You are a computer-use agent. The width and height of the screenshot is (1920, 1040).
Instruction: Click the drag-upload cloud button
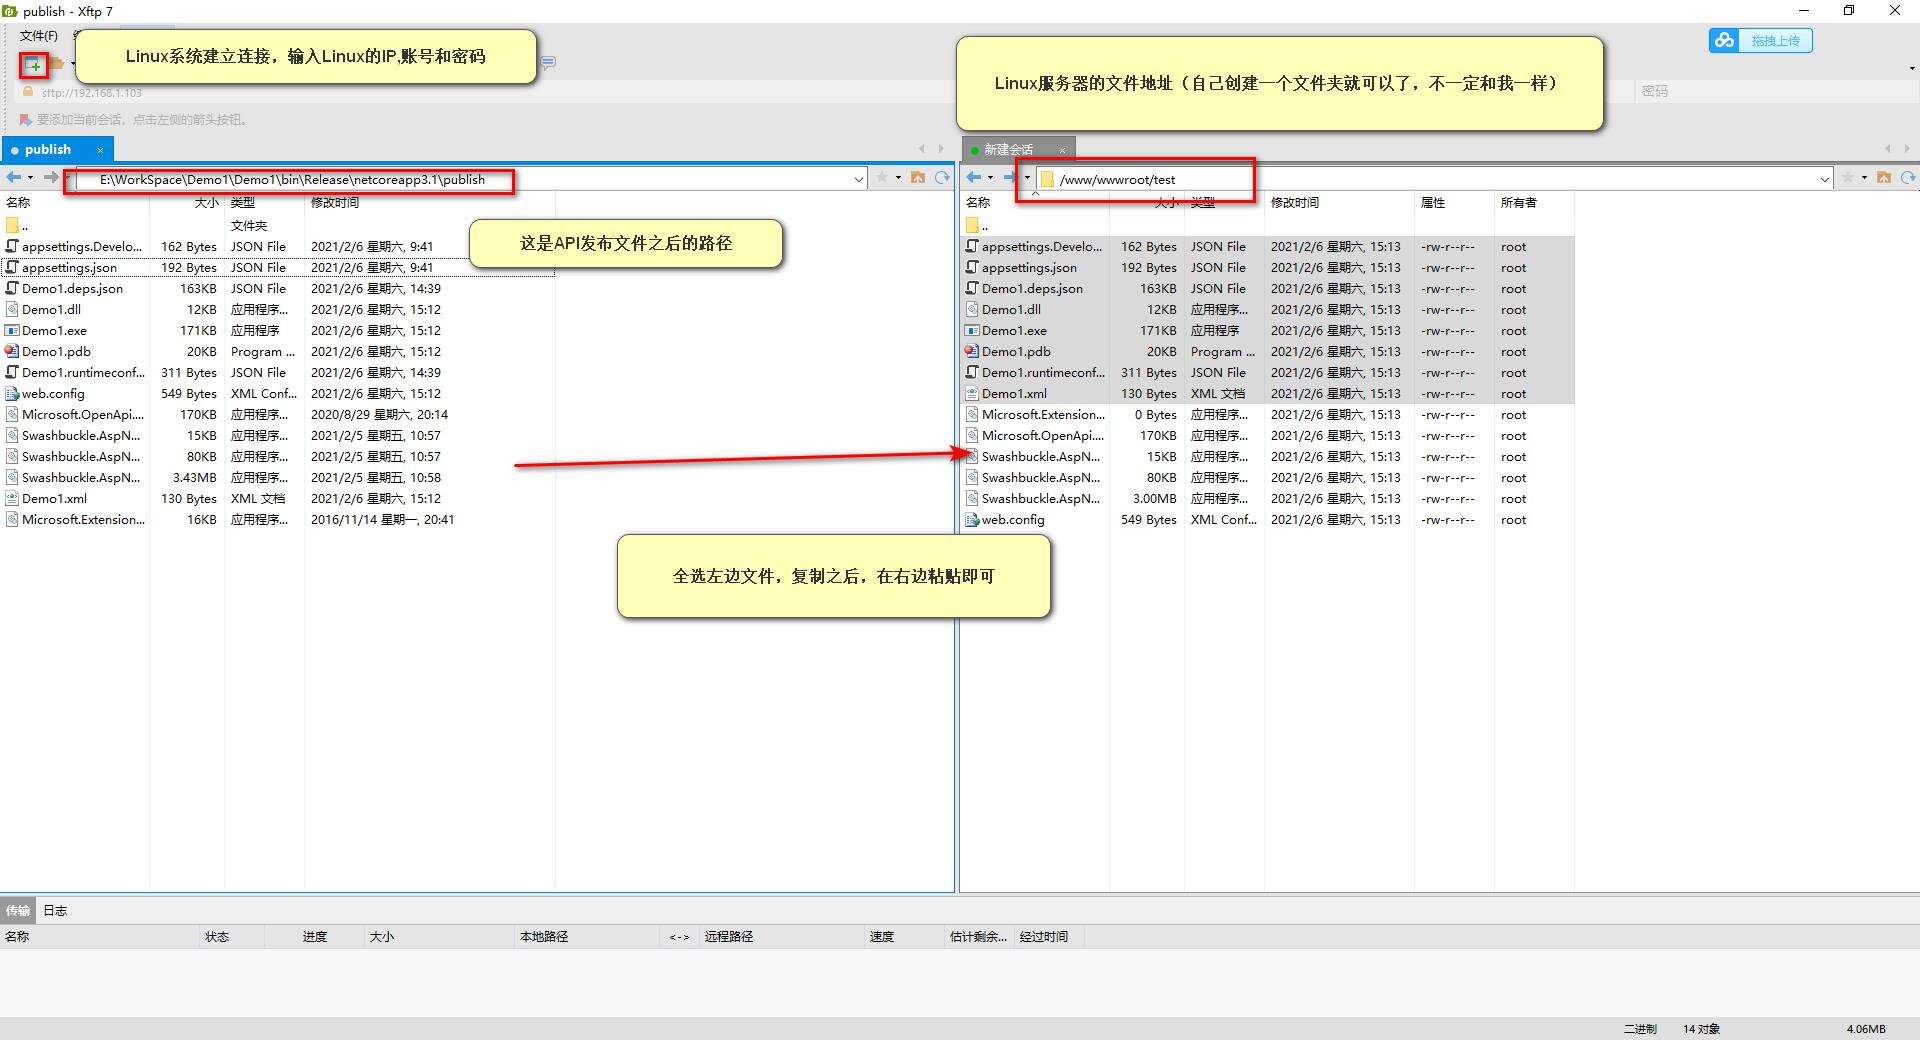click(1760, 41)
